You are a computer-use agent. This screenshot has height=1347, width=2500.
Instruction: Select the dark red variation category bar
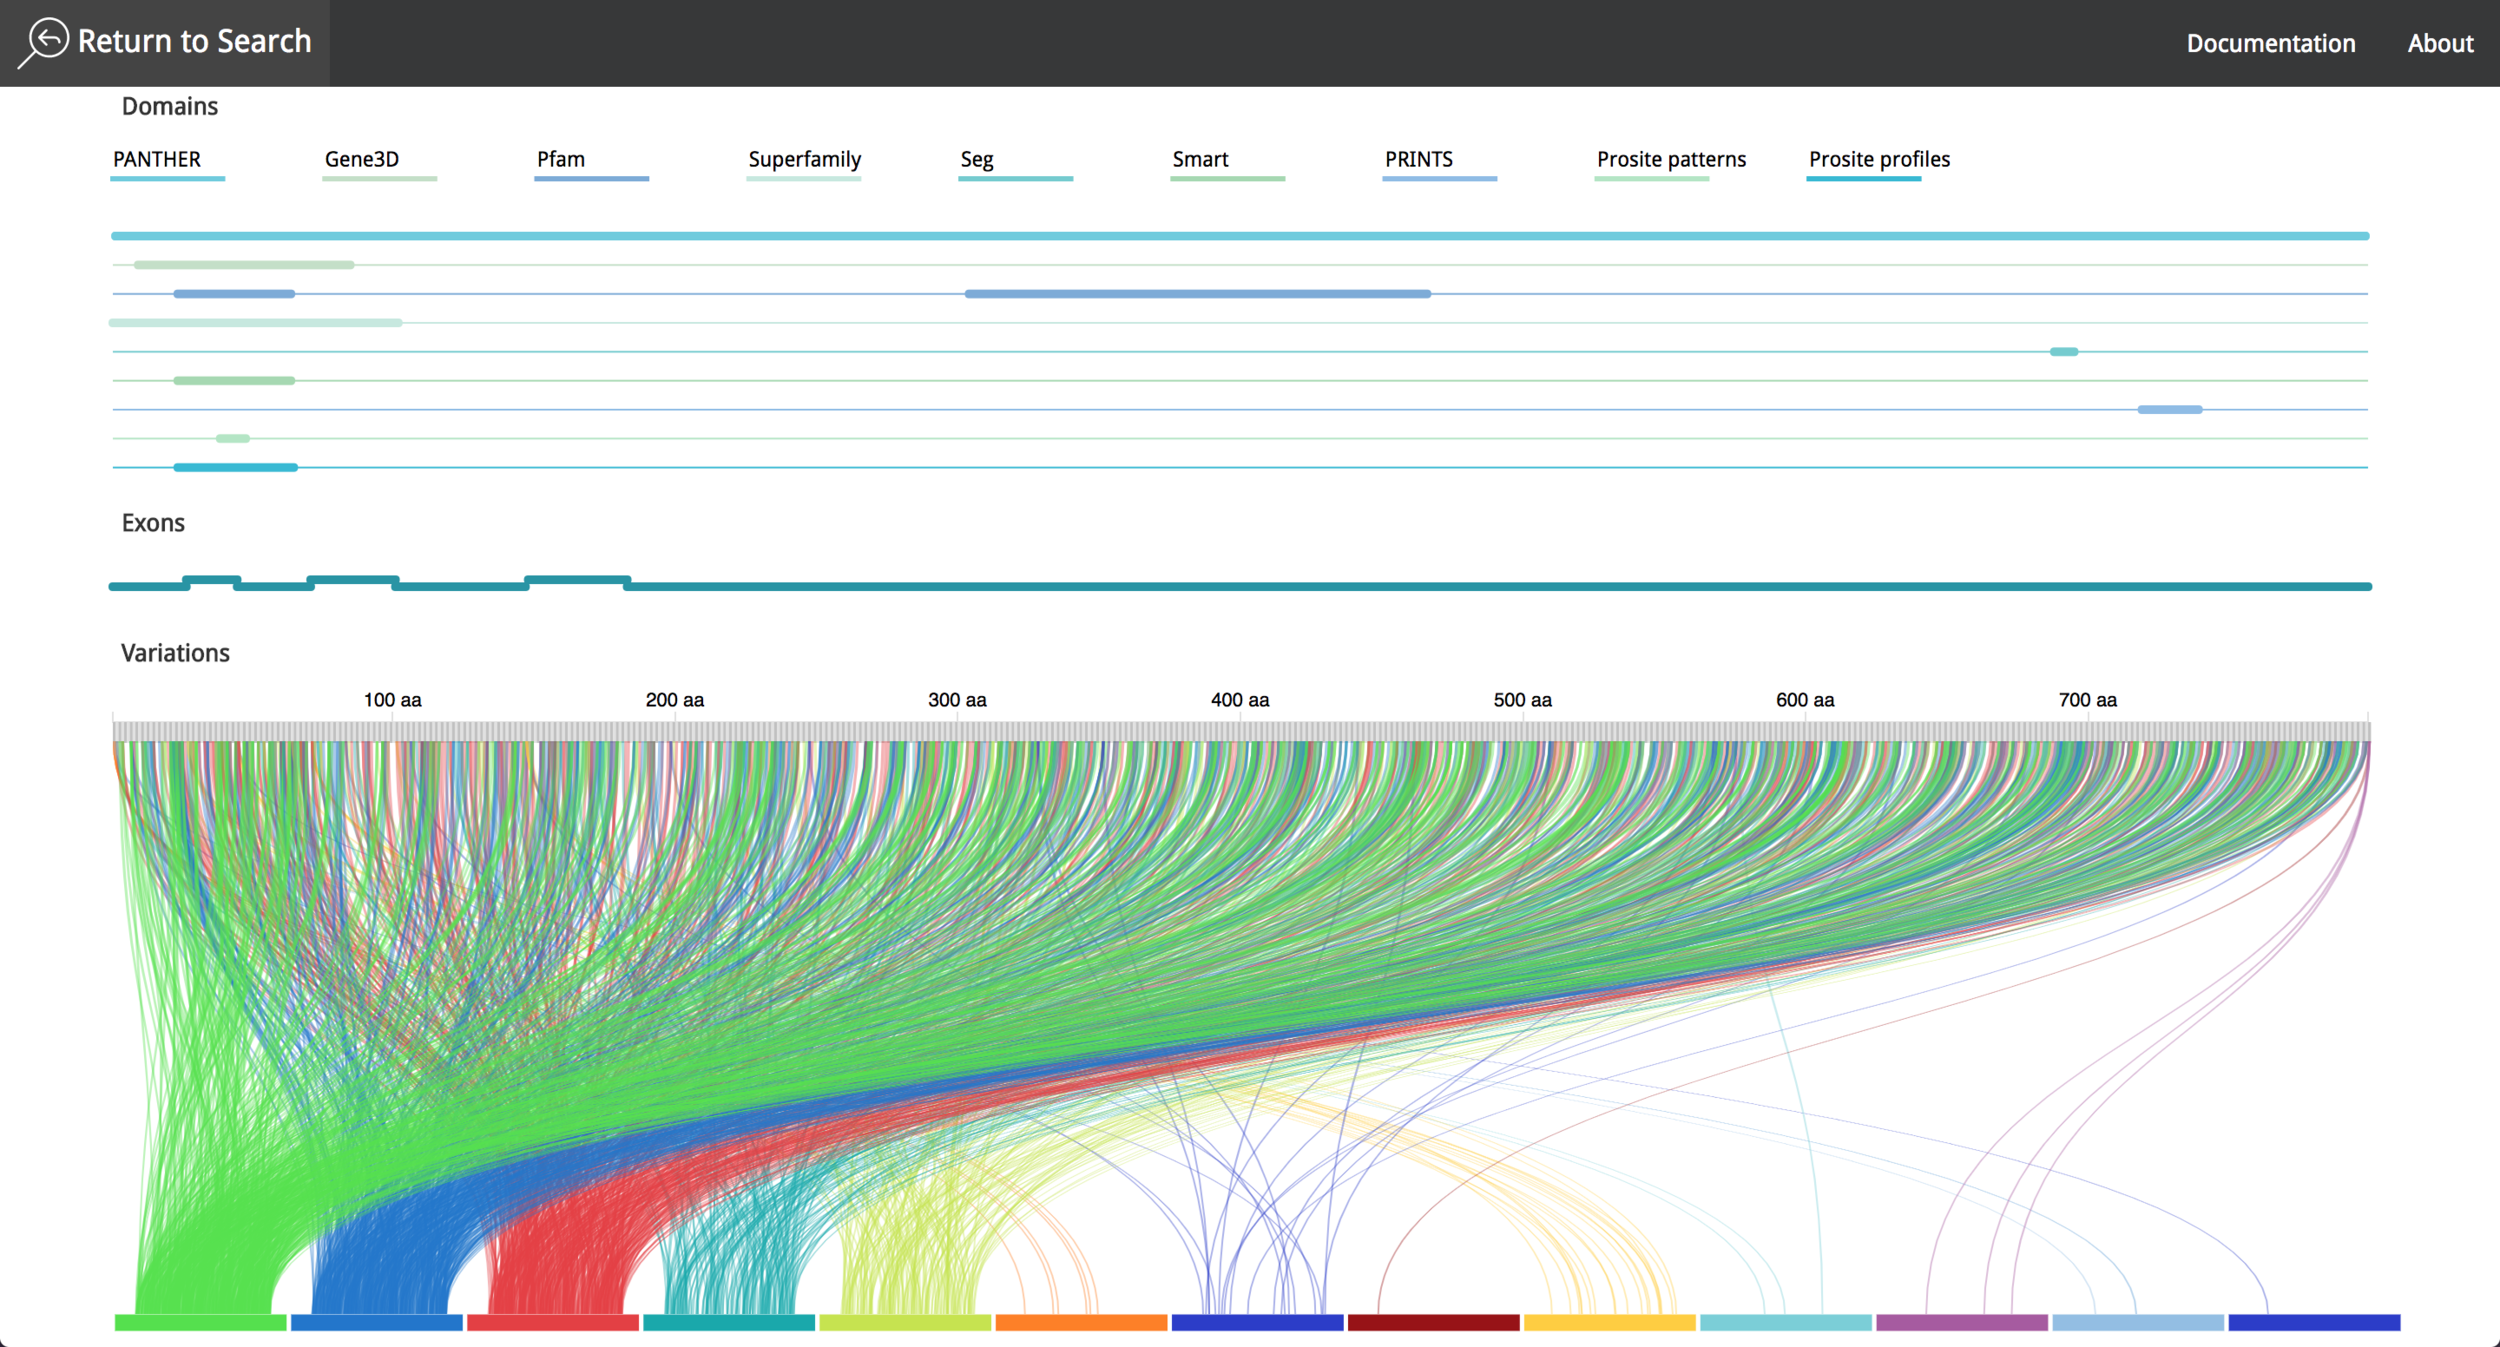pyautogui.click(x=1434, y=1323)
